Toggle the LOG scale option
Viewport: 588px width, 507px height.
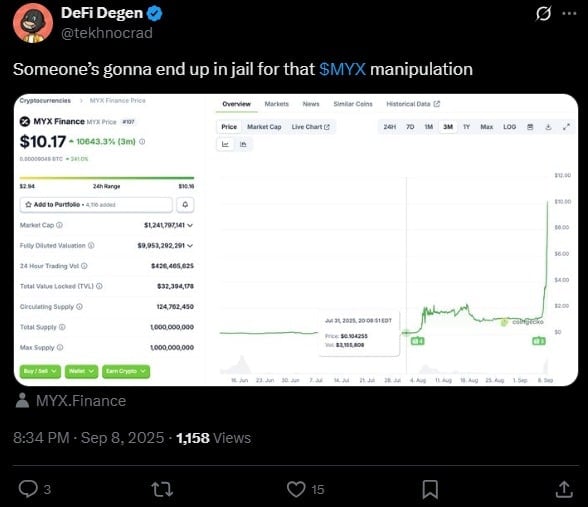click(510, 127)
